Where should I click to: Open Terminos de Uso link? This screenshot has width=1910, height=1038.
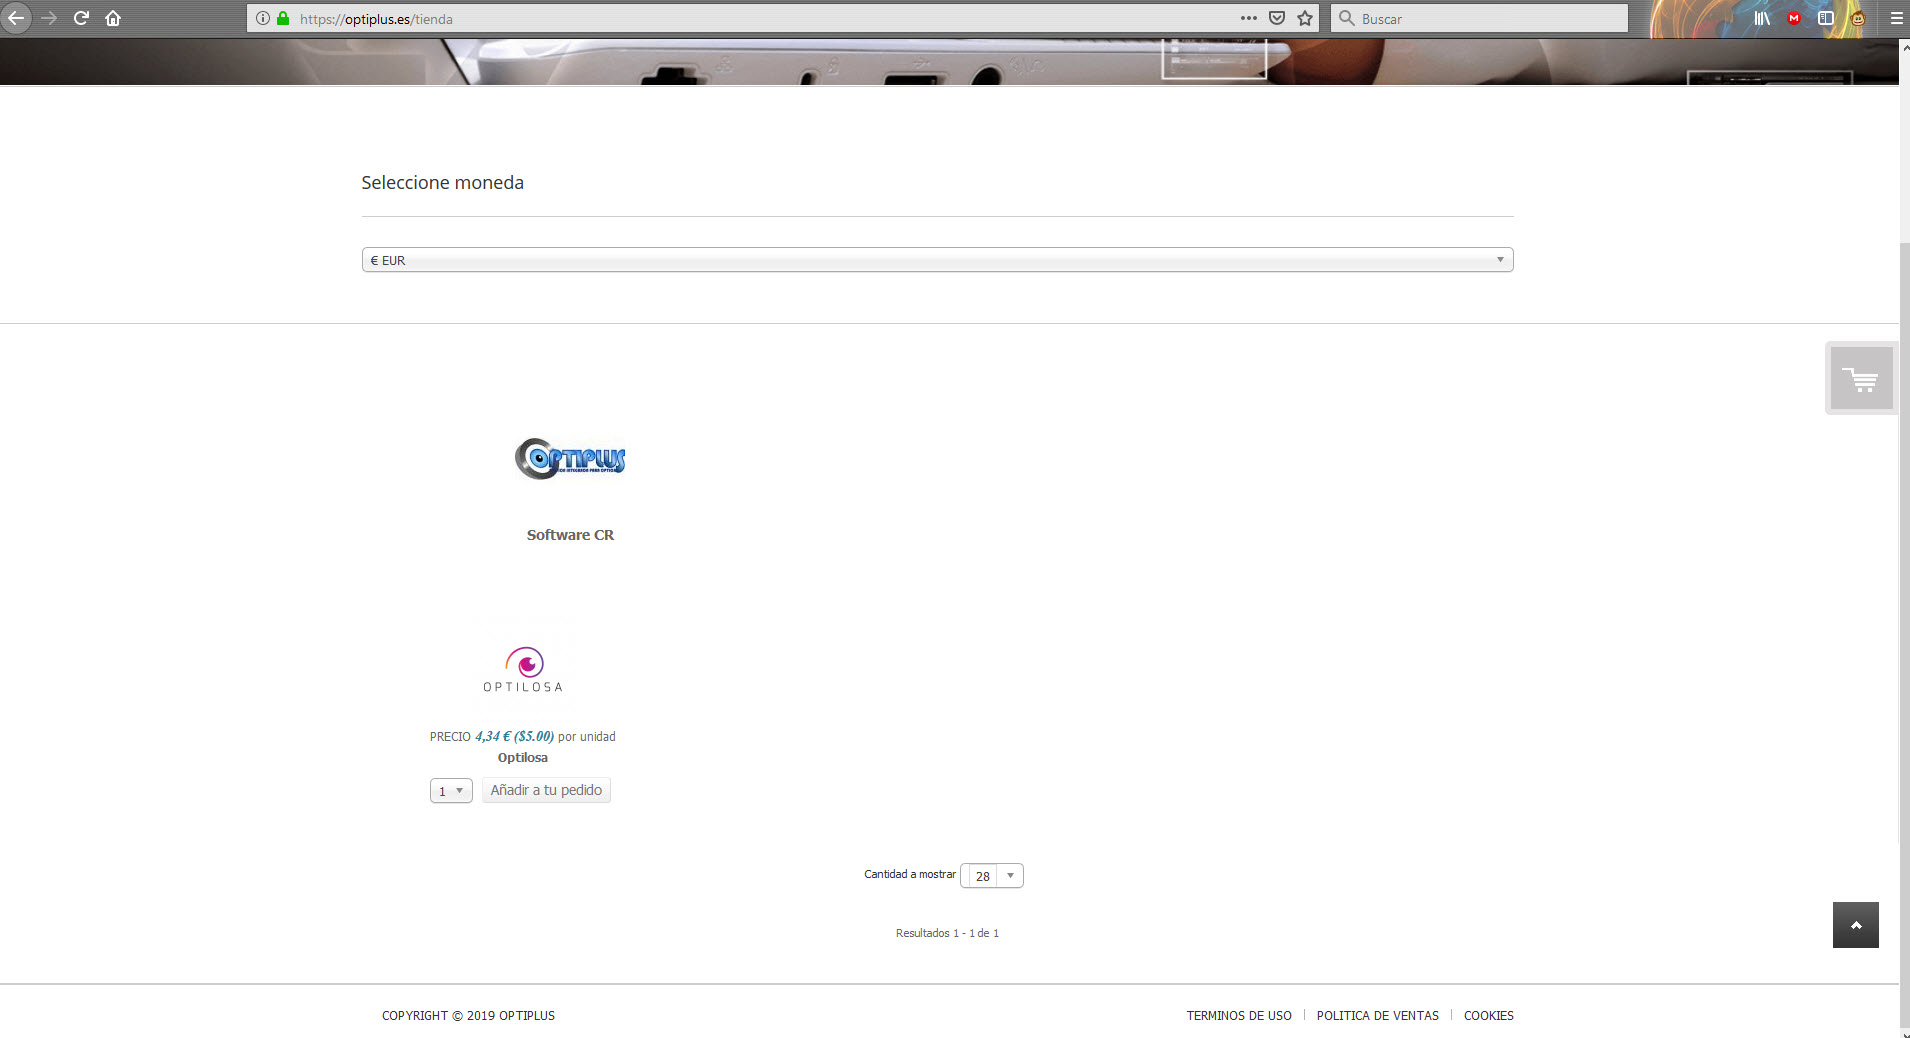tap(1239, 1015)
